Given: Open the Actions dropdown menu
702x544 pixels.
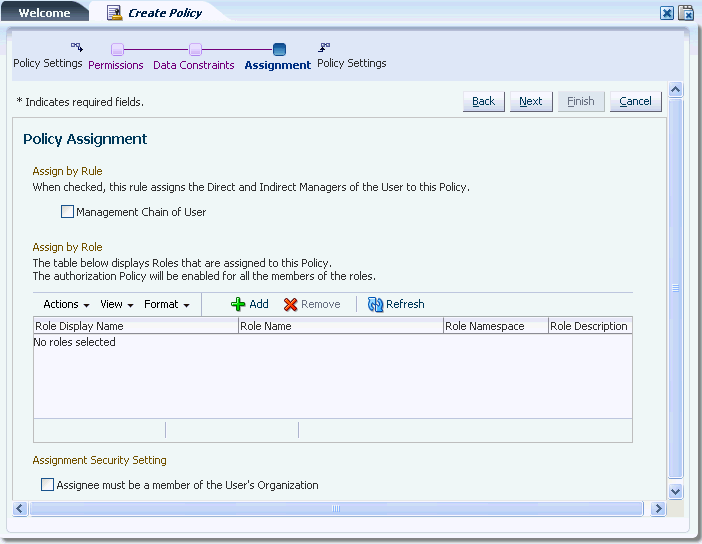Looking at the screenshot, I should point(66,304).
